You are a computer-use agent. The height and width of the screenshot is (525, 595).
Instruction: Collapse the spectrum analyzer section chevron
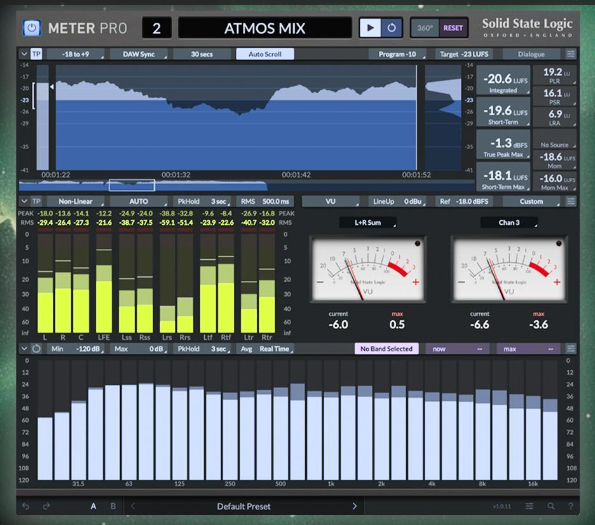click(x=24, y=348)
